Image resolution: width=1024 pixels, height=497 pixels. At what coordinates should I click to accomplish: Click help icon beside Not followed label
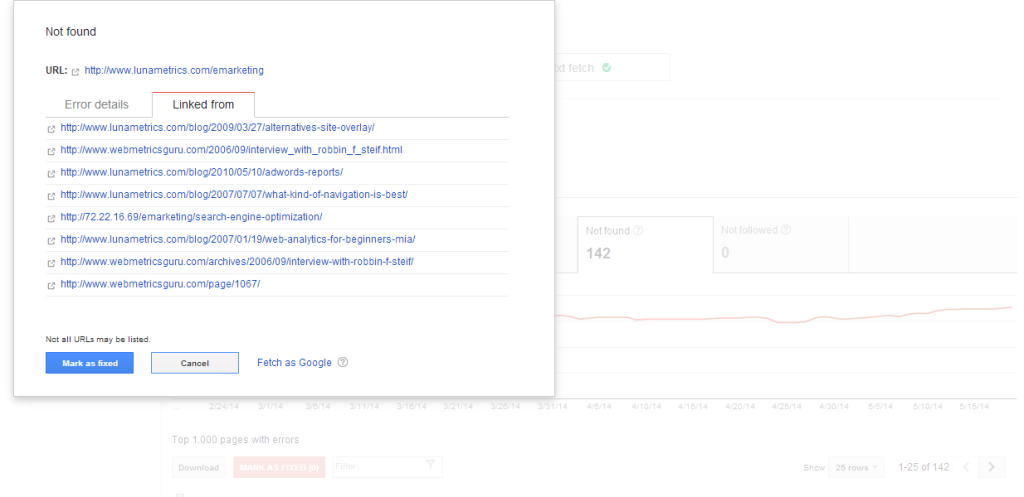click(786, 230)
